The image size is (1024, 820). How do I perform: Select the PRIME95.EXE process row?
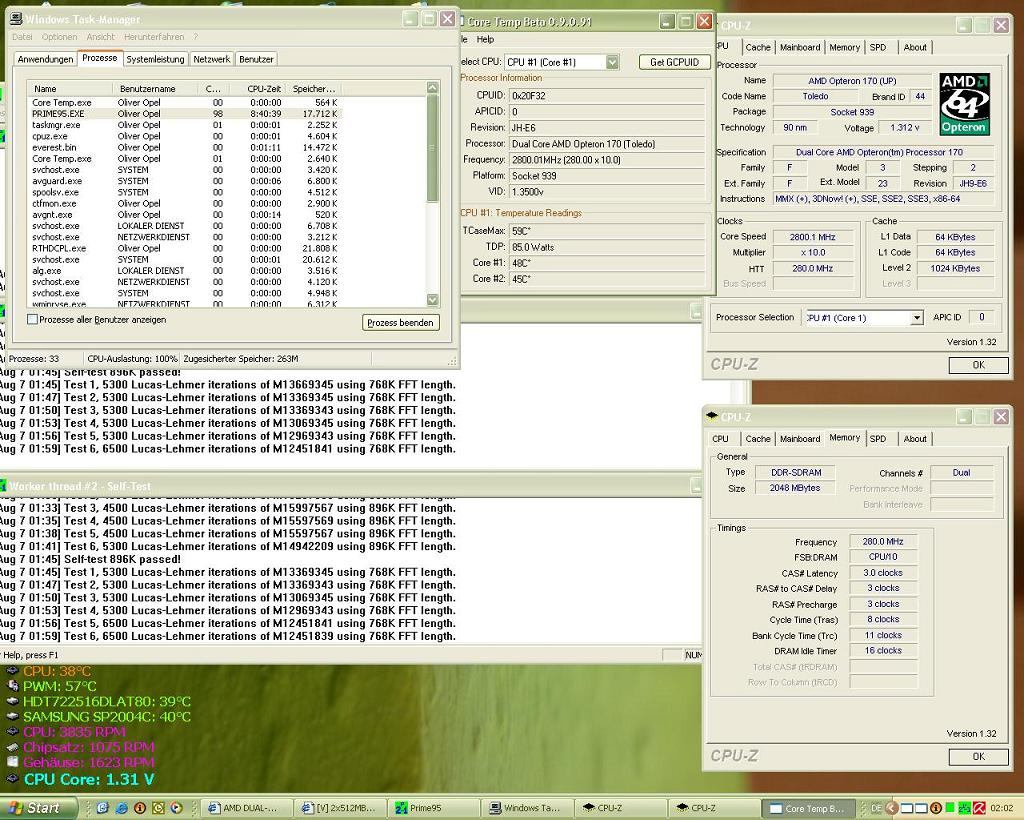185,114
